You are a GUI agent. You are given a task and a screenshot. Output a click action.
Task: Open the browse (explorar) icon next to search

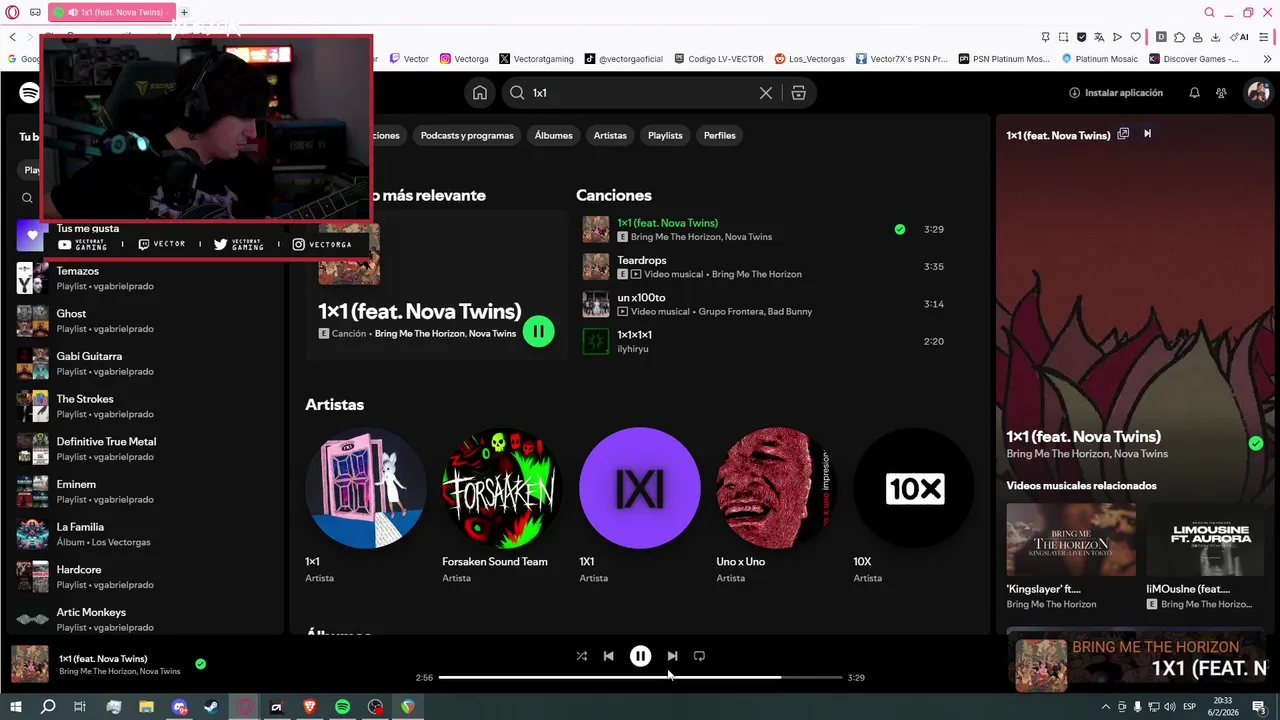click(x=798, y=93)
